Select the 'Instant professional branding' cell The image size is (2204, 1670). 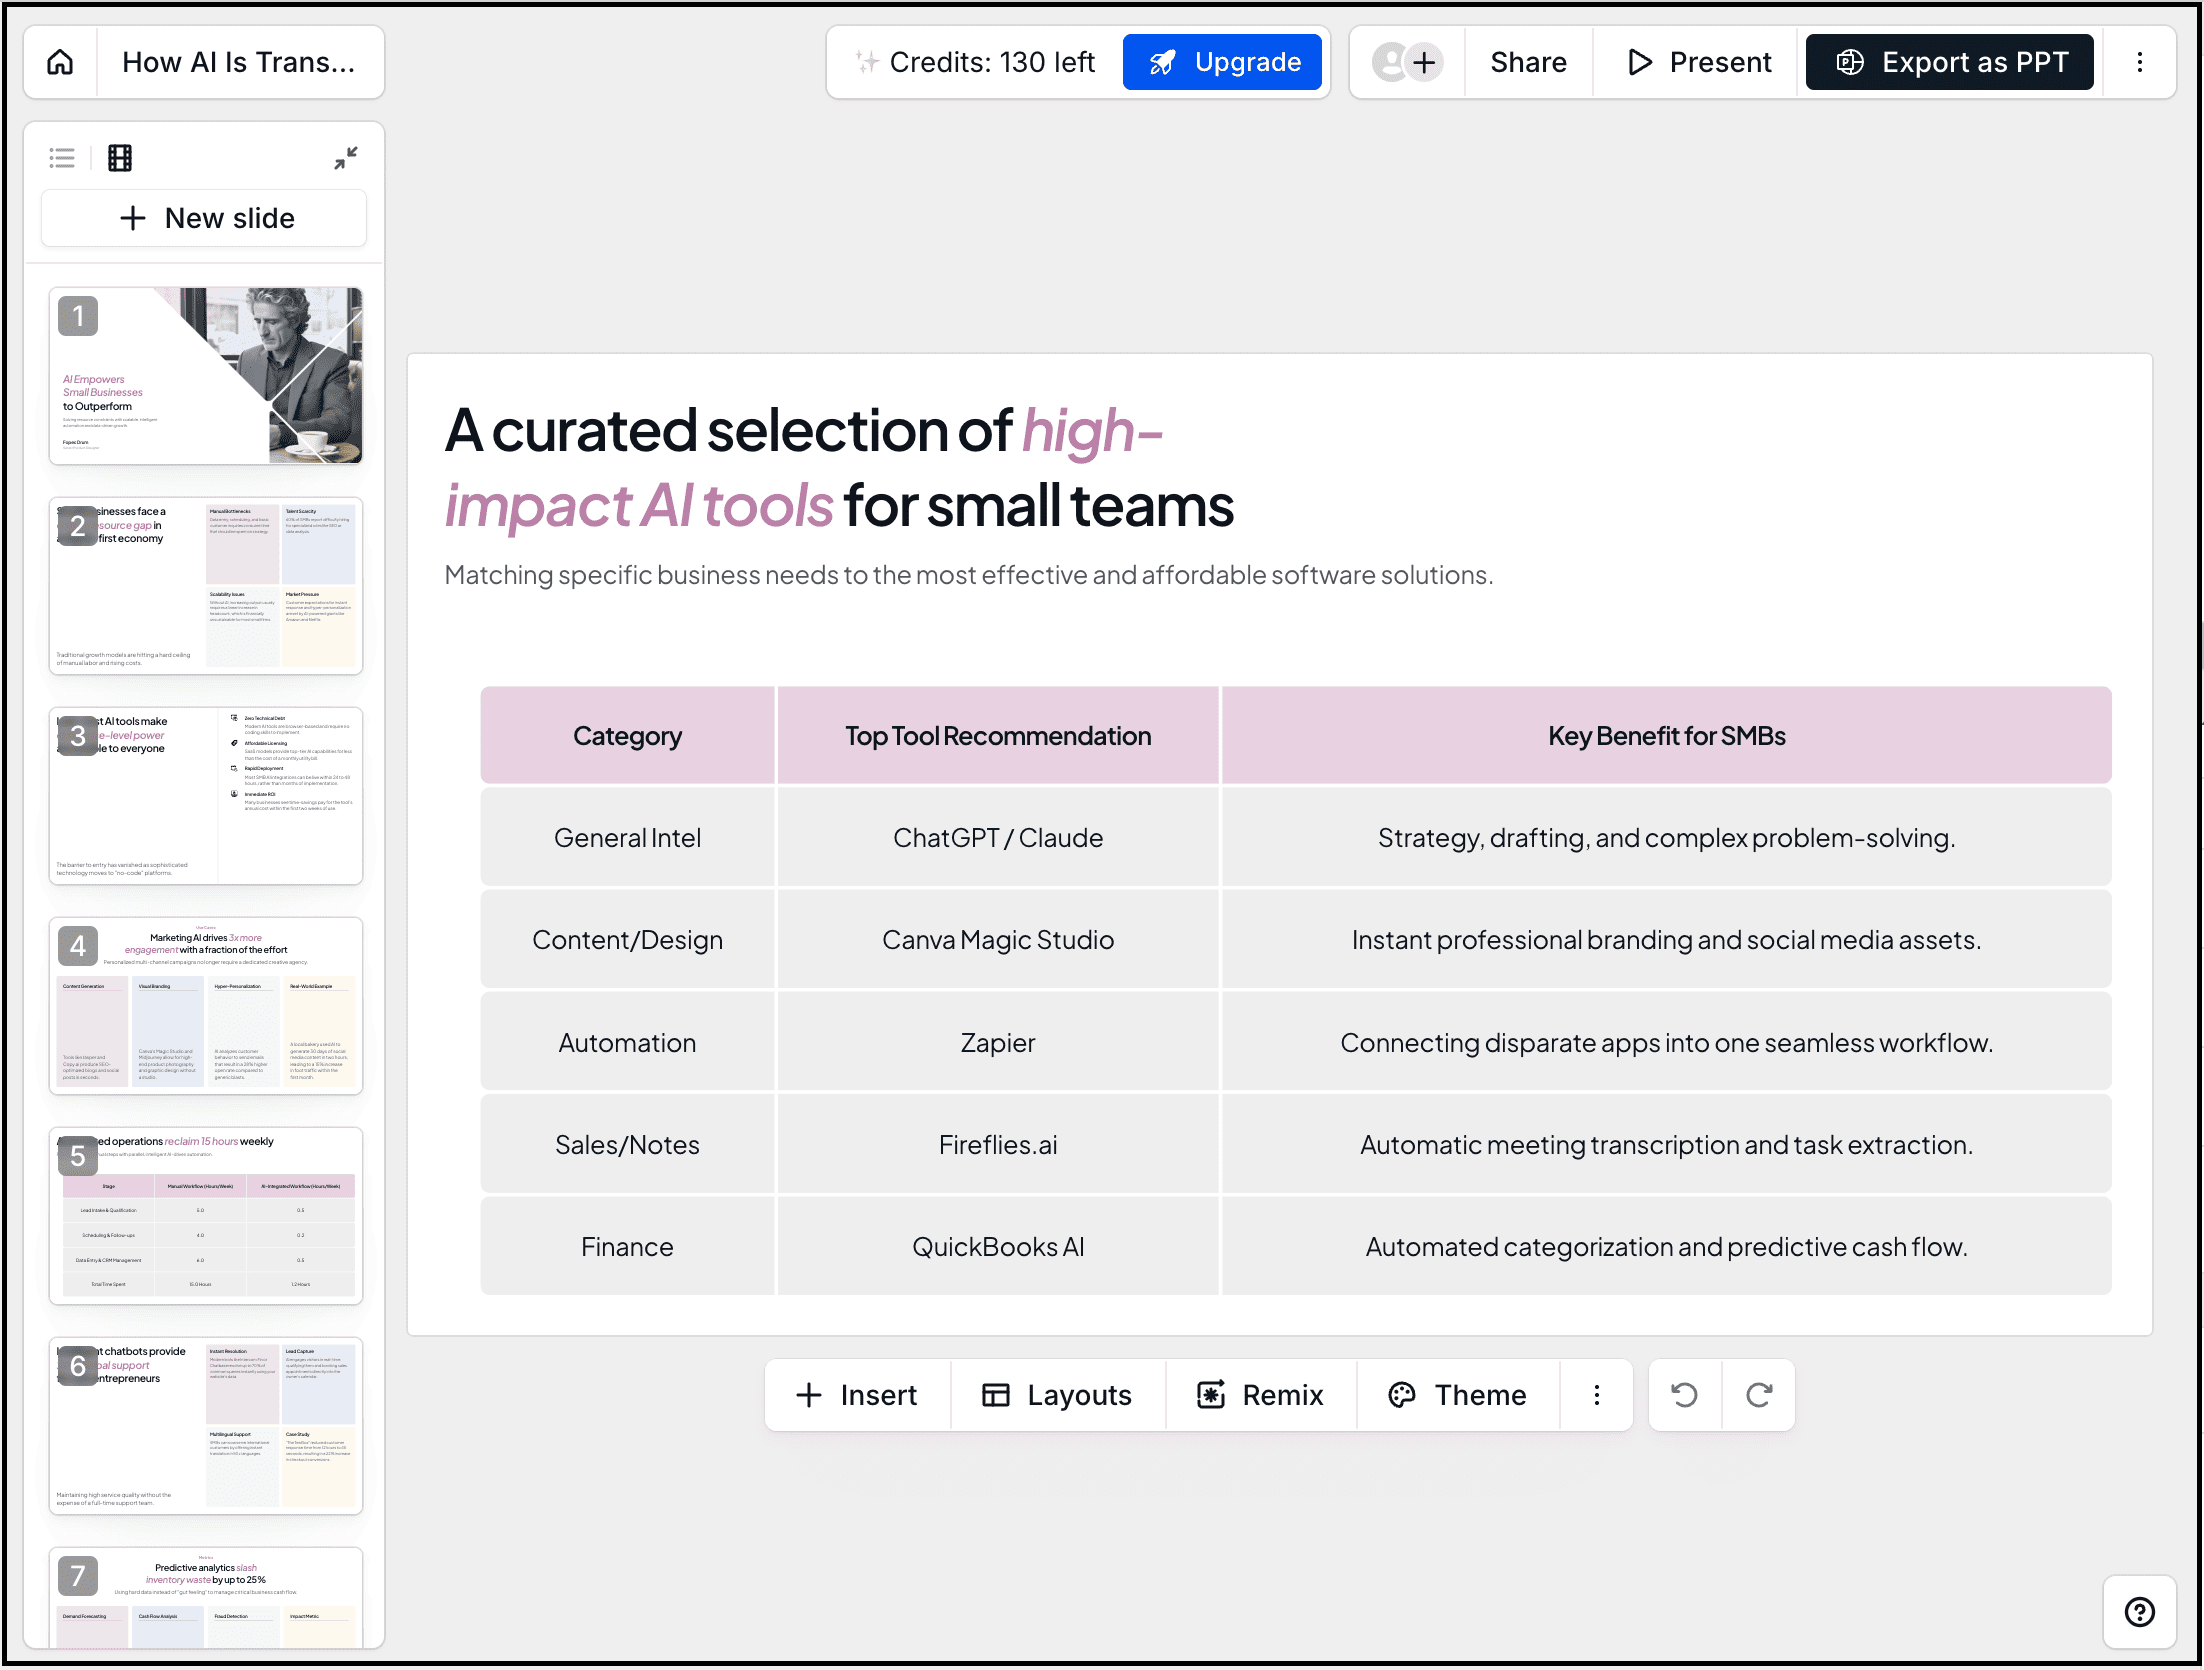[1667, 940]
